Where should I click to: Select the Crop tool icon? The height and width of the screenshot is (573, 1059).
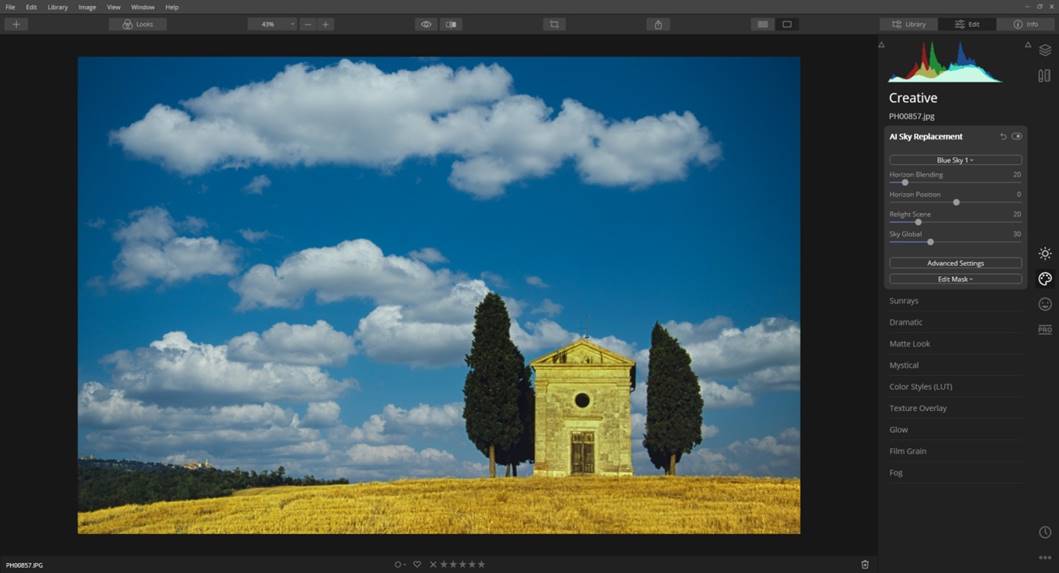coord(554,24)
